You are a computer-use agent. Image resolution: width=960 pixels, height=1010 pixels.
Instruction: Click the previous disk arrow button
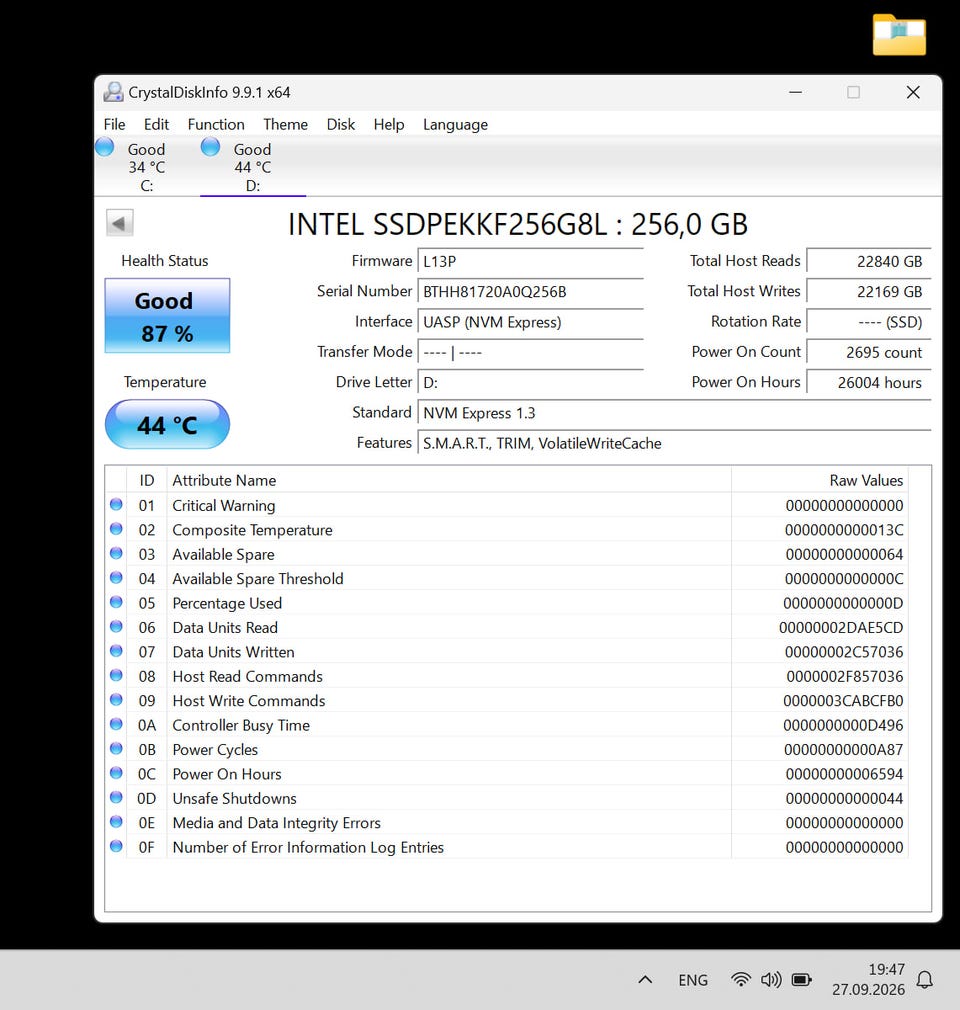(x=120, y=224)
